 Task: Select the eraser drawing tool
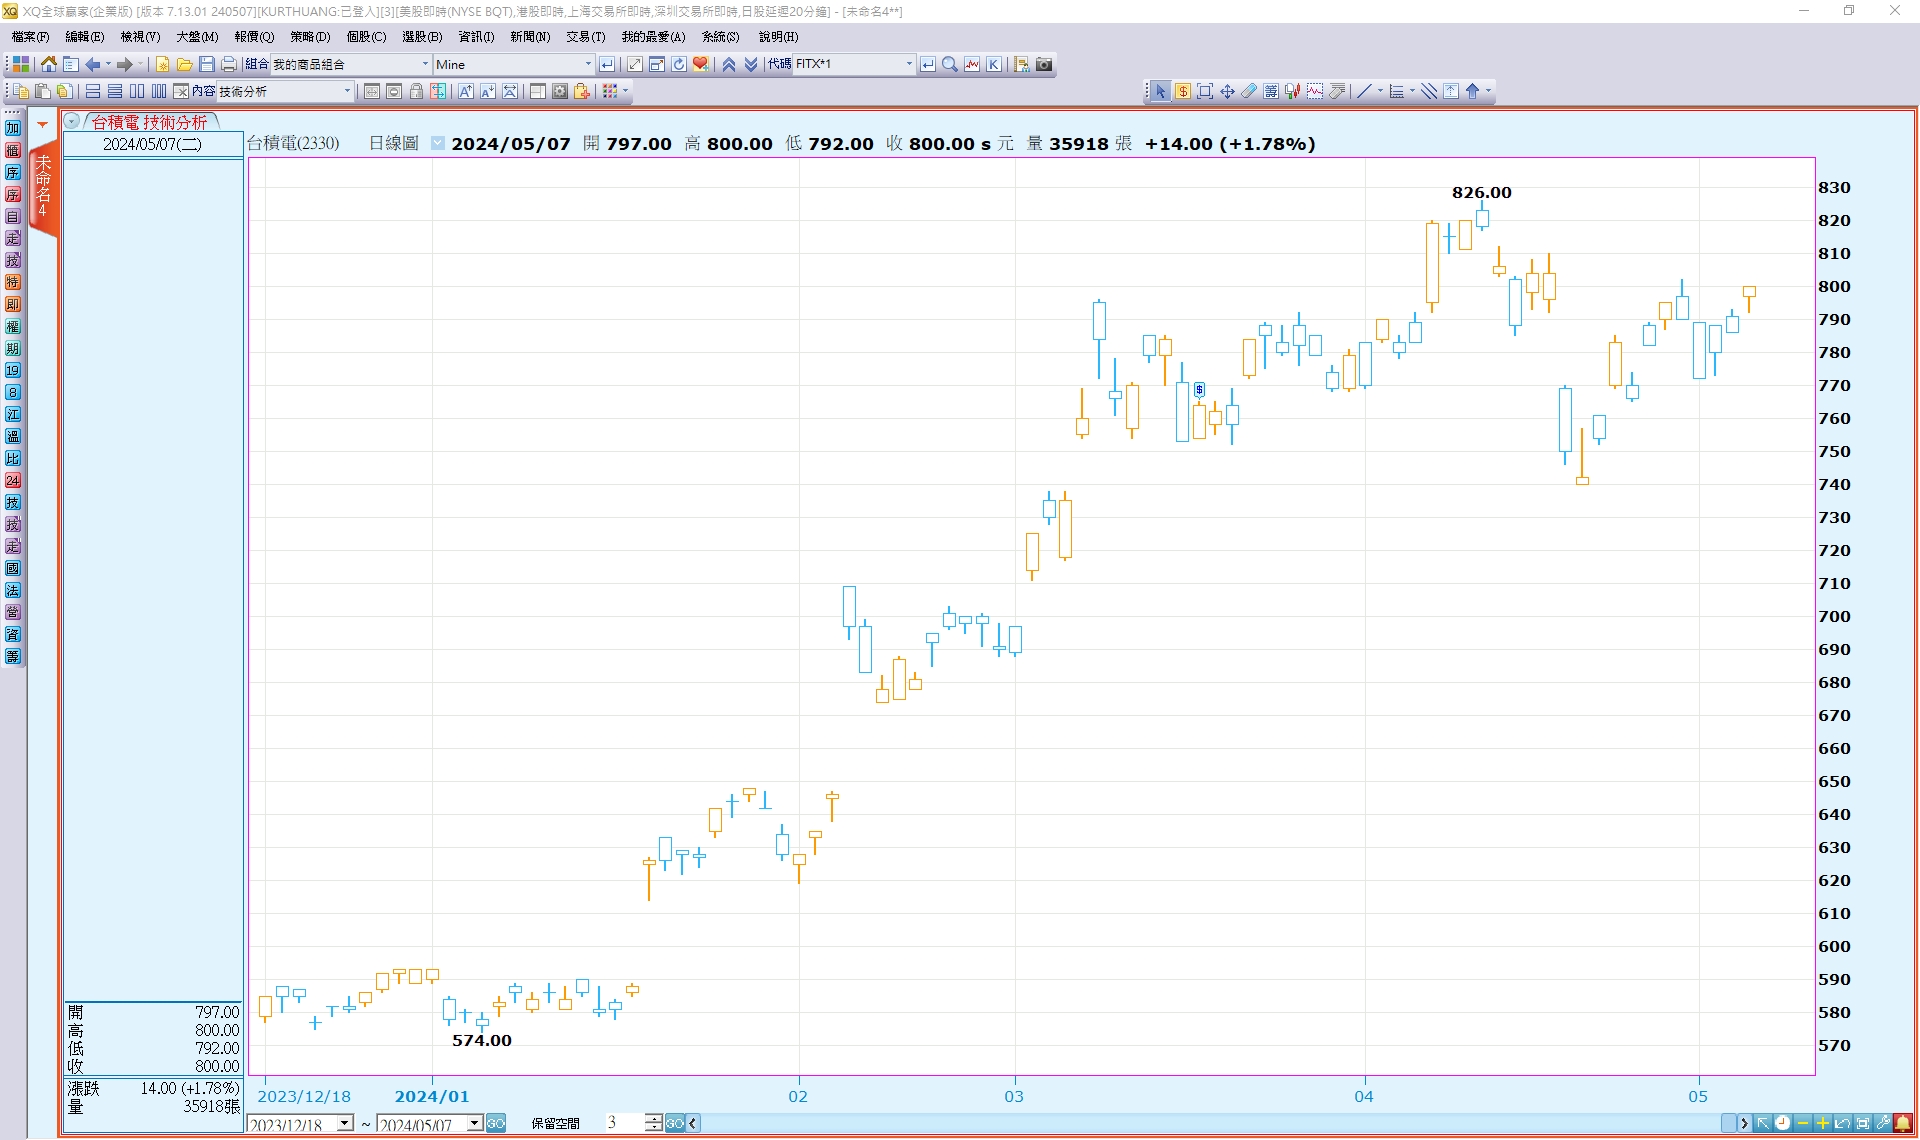(1249, 91)
